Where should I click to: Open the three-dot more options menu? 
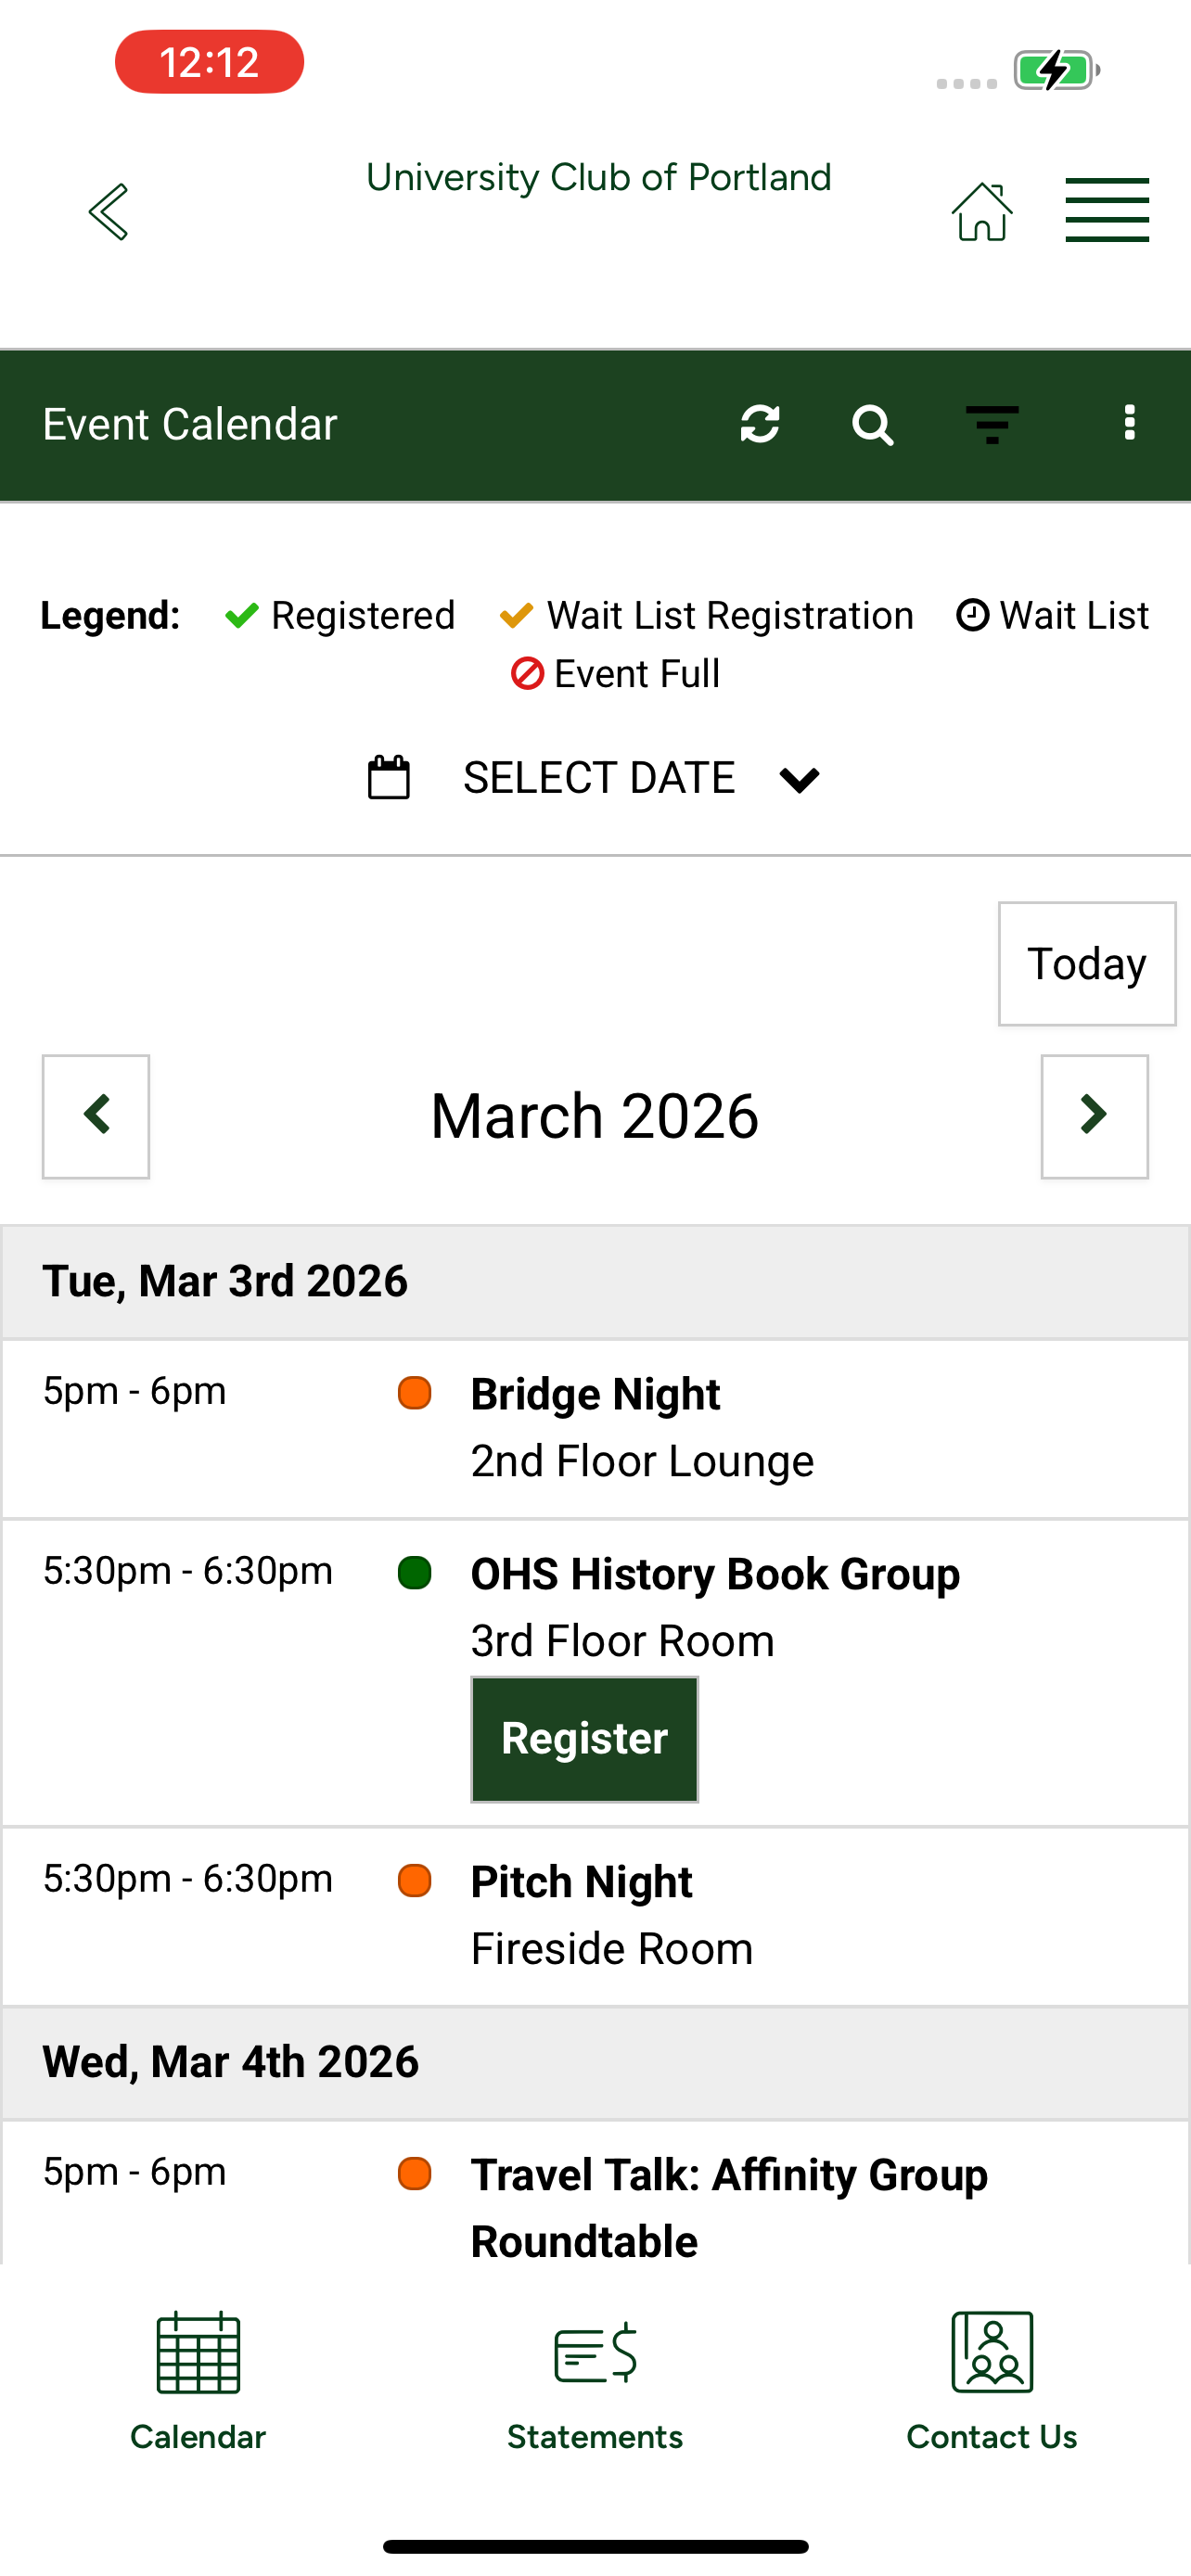click(1130, 423)
